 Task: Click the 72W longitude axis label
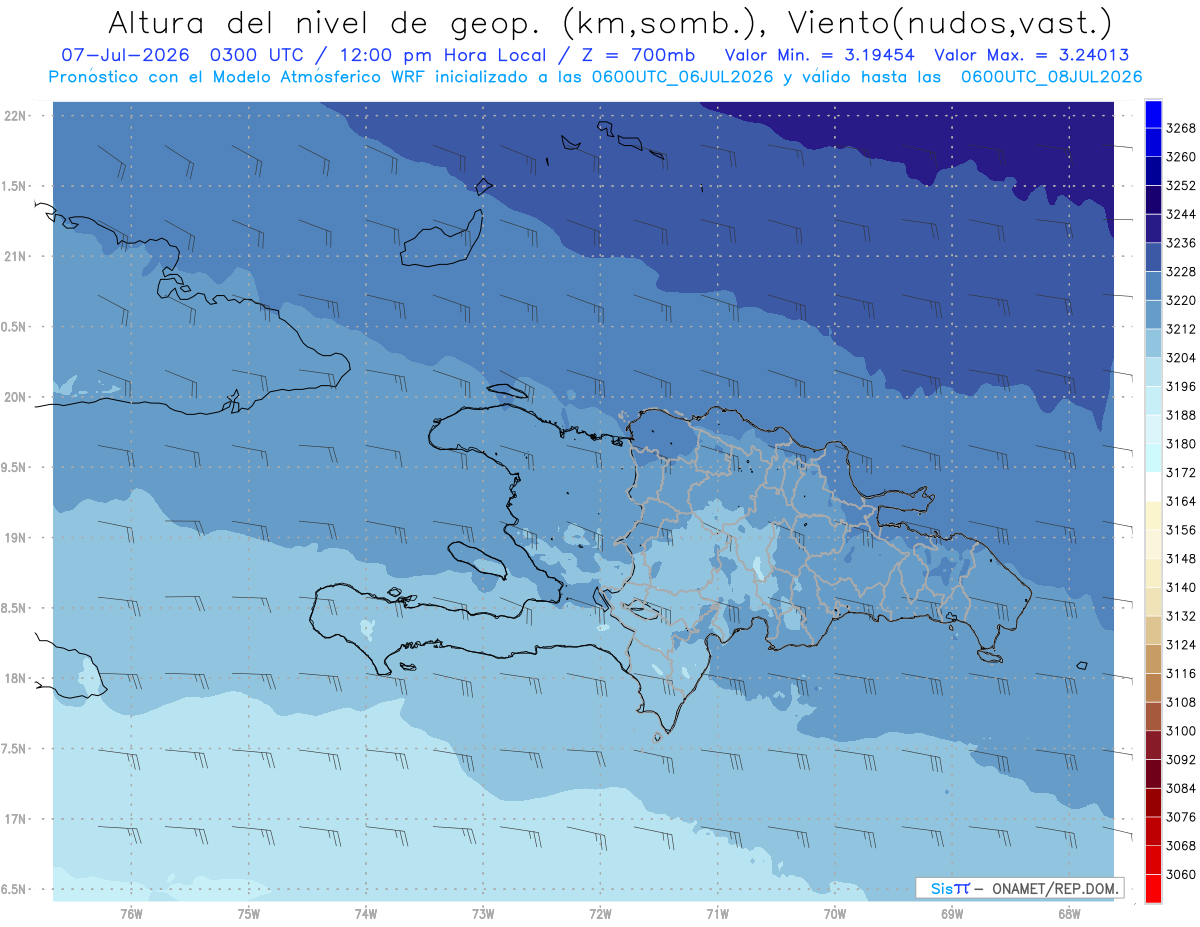pos(601,914)
